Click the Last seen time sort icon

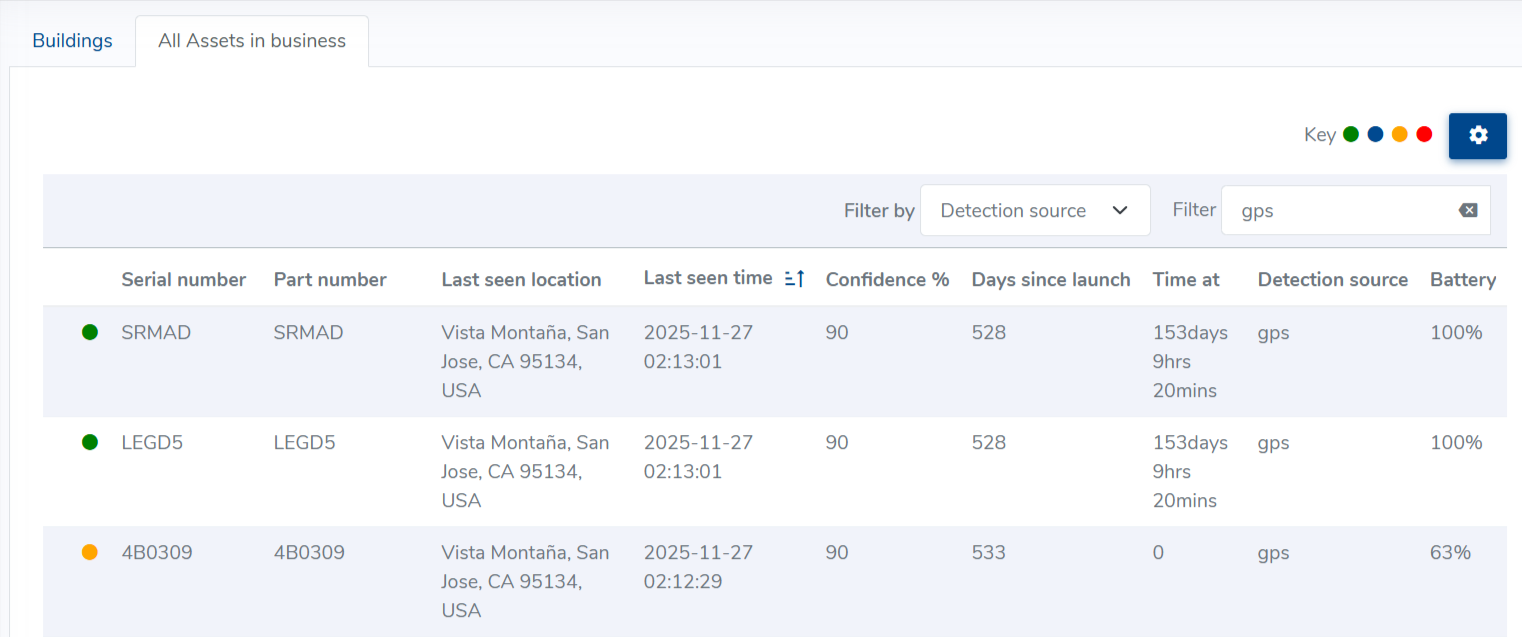pos(795,279)
